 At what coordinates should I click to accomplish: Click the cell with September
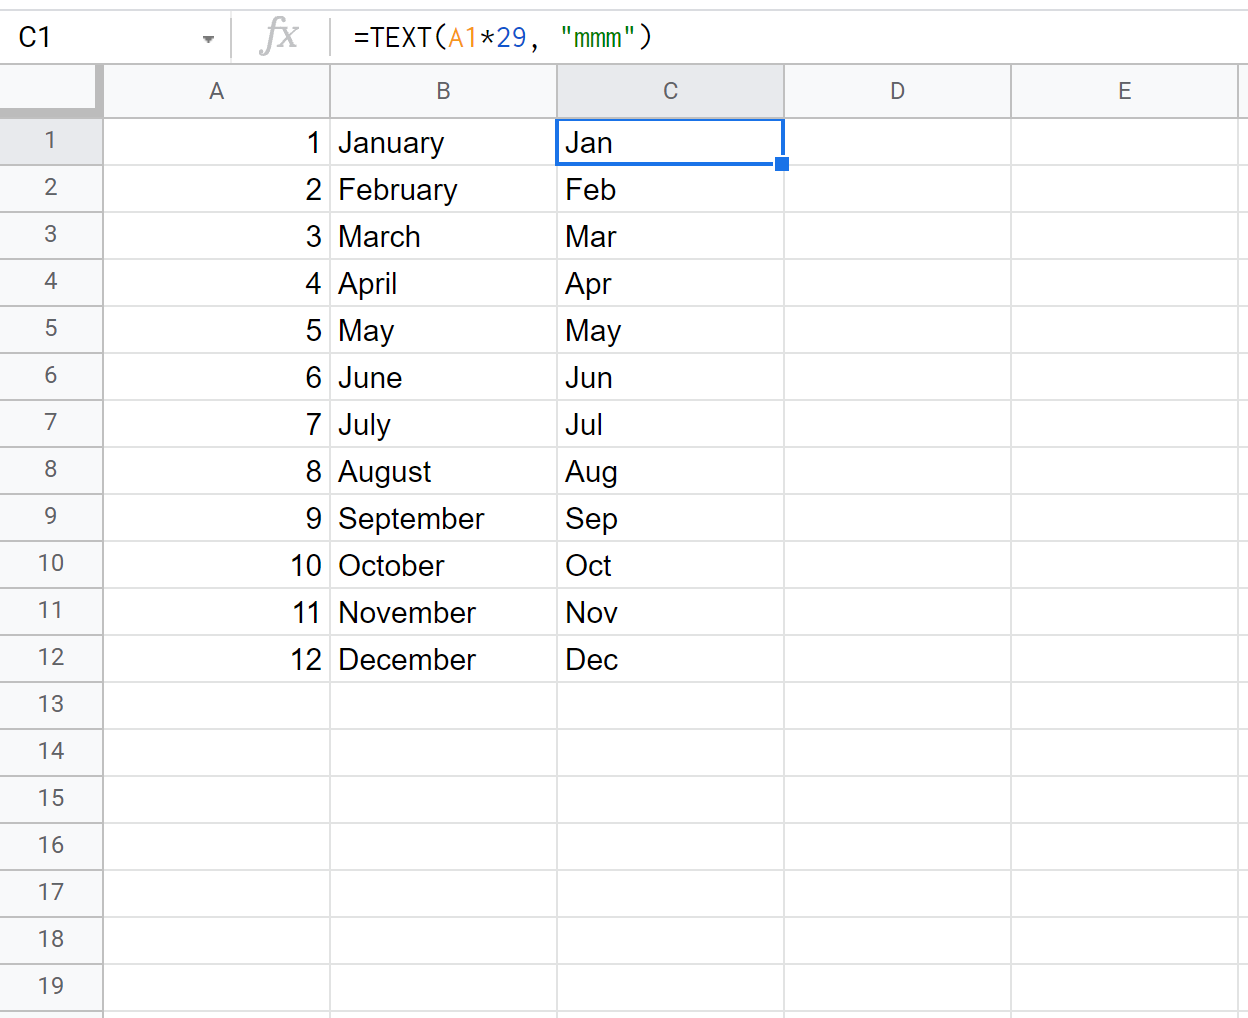pos(443,519)
